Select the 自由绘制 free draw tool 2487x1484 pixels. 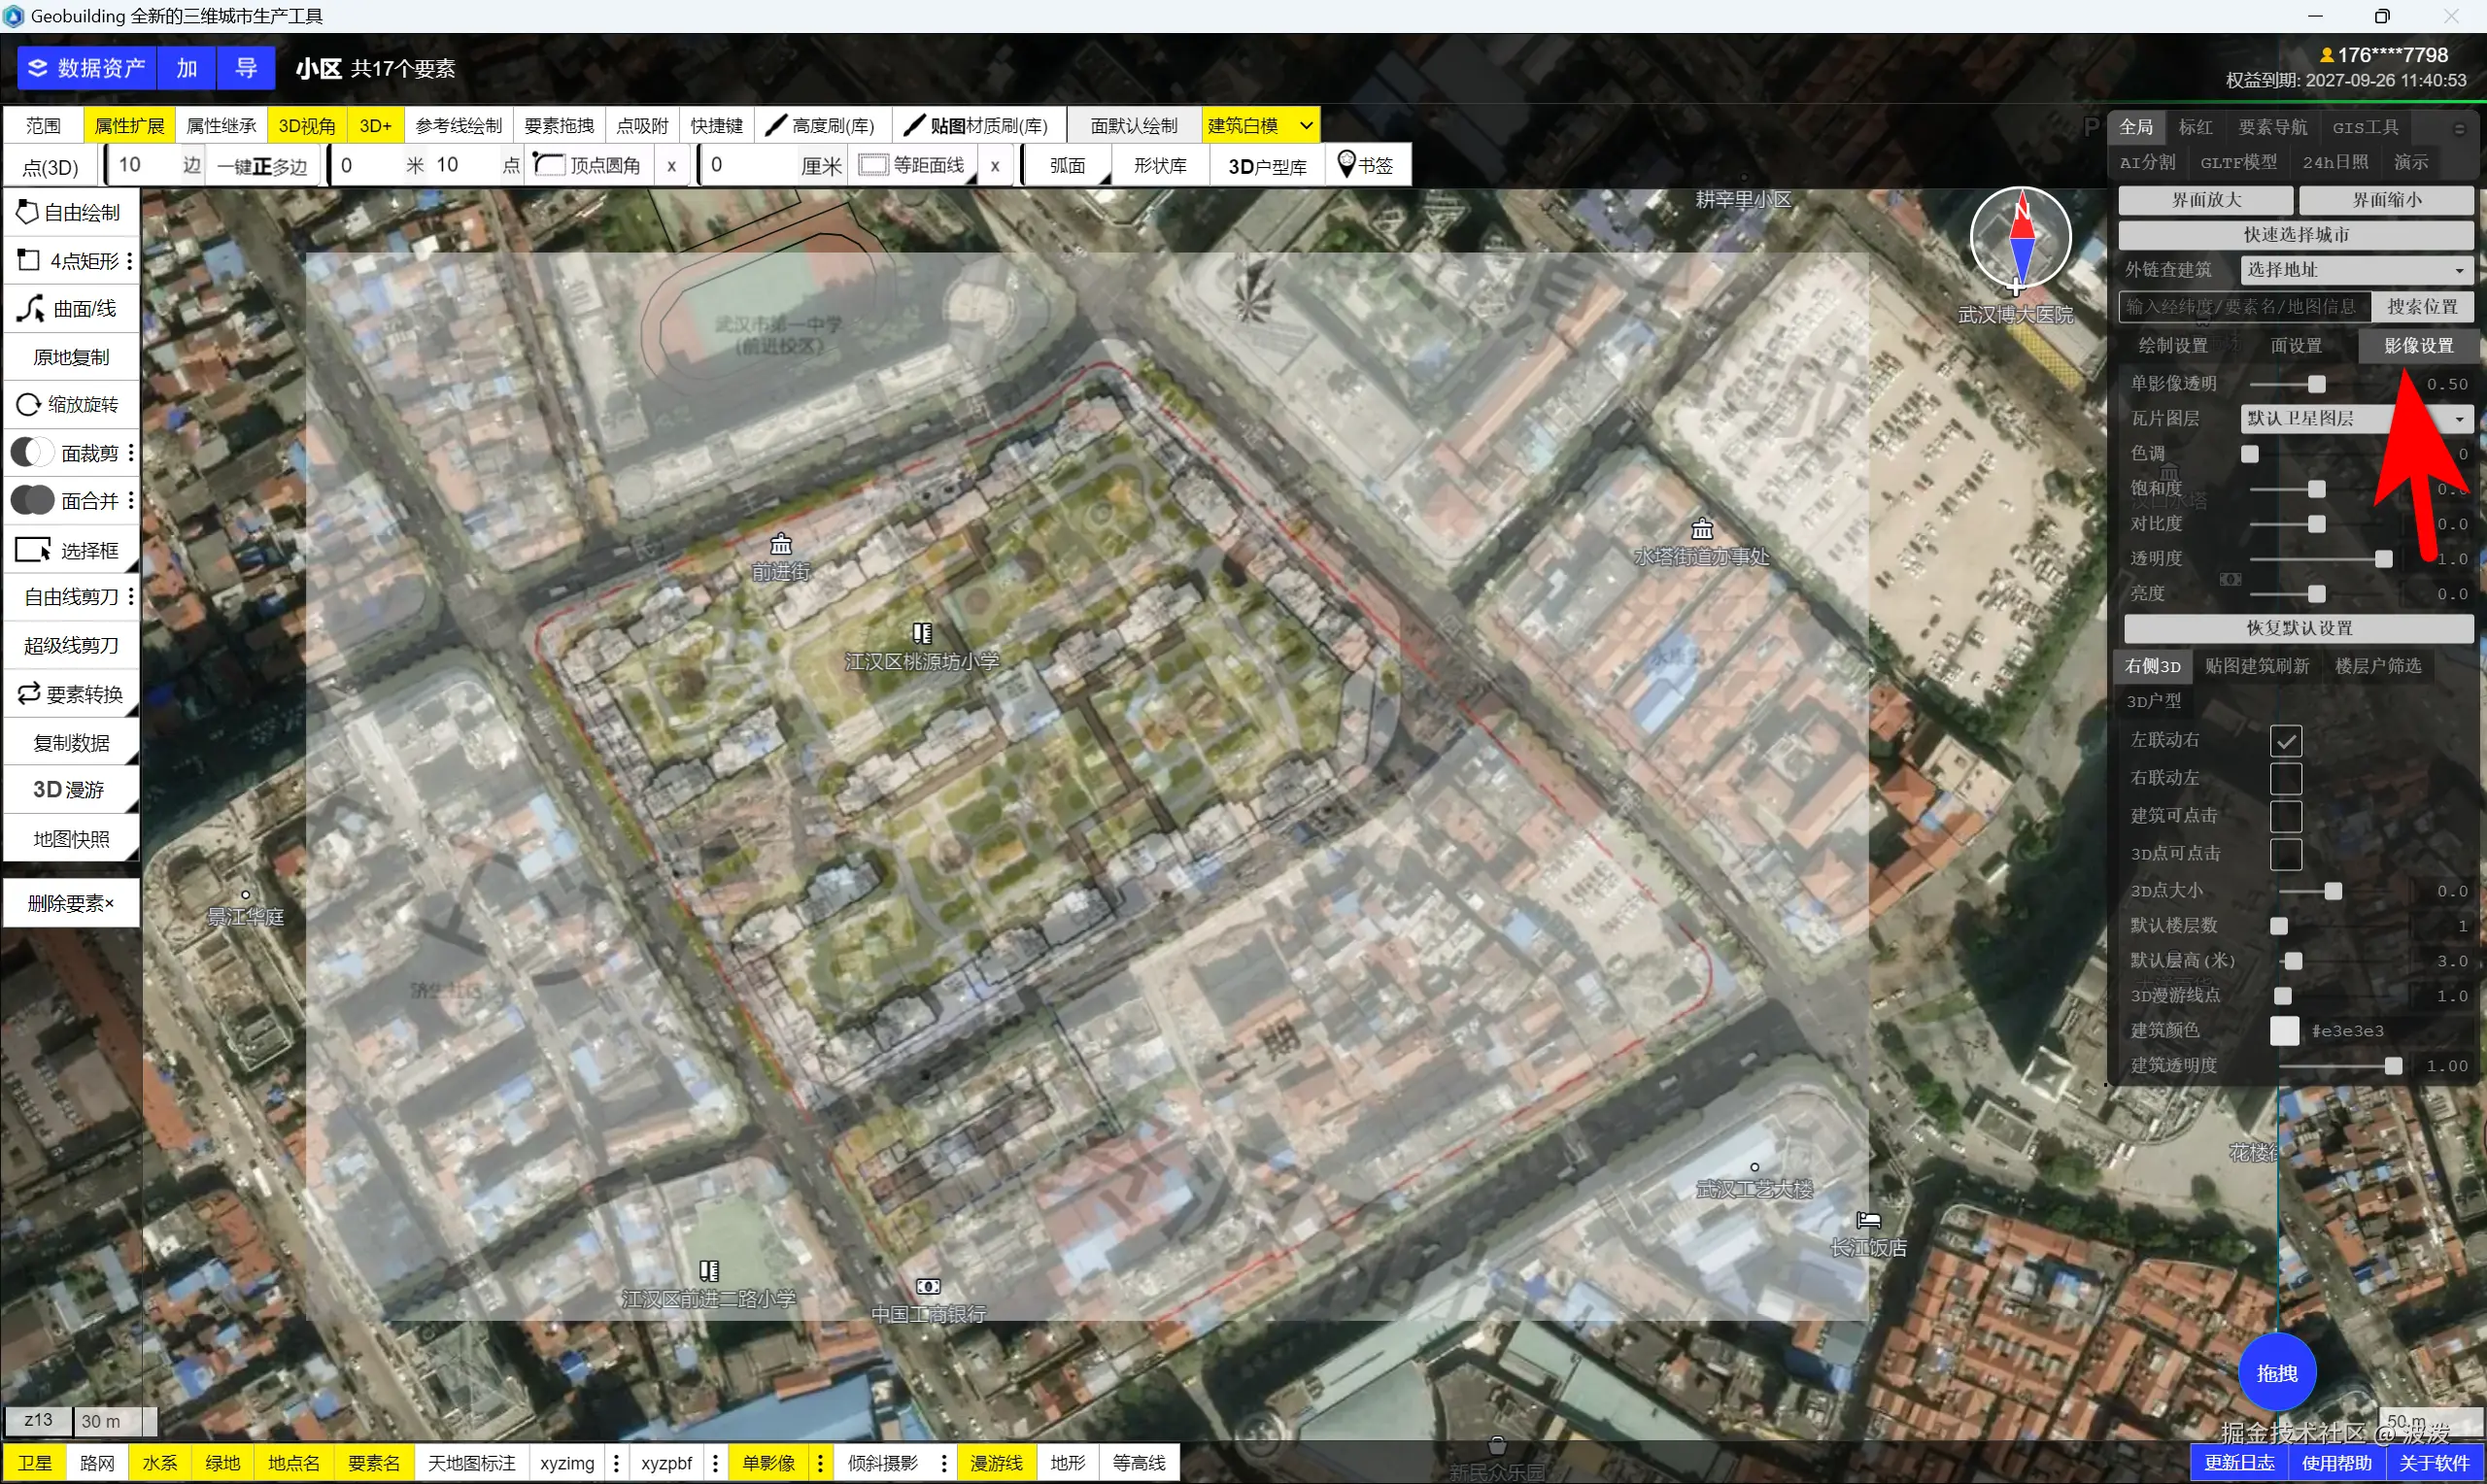(70, 212)
